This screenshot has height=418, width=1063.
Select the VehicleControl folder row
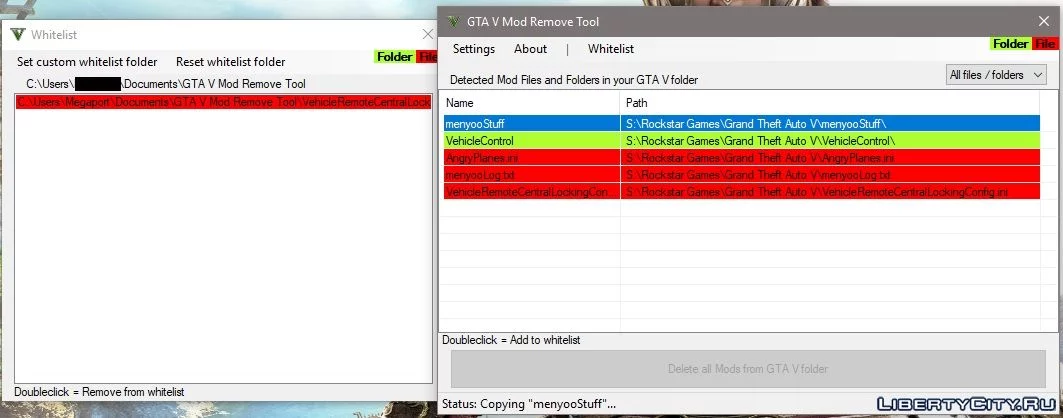tap(741, 141)
